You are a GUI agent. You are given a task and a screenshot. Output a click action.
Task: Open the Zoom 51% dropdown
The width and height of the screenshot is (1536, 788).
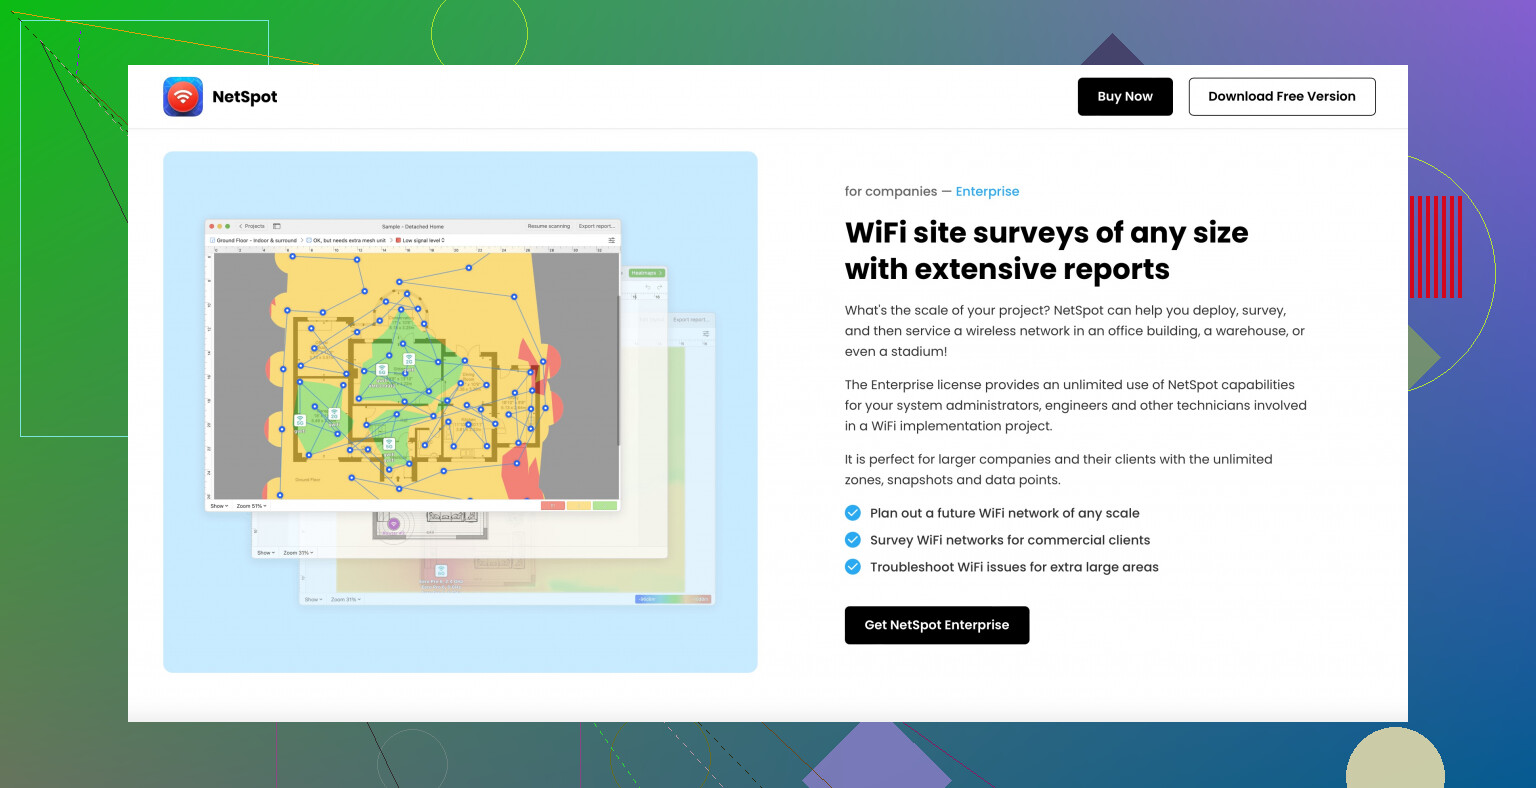(x=251, y=506)
